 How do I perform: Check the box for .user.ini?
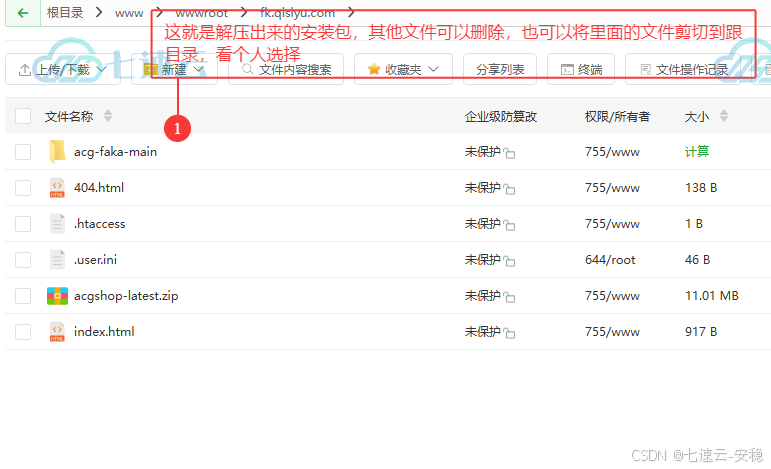23,260
